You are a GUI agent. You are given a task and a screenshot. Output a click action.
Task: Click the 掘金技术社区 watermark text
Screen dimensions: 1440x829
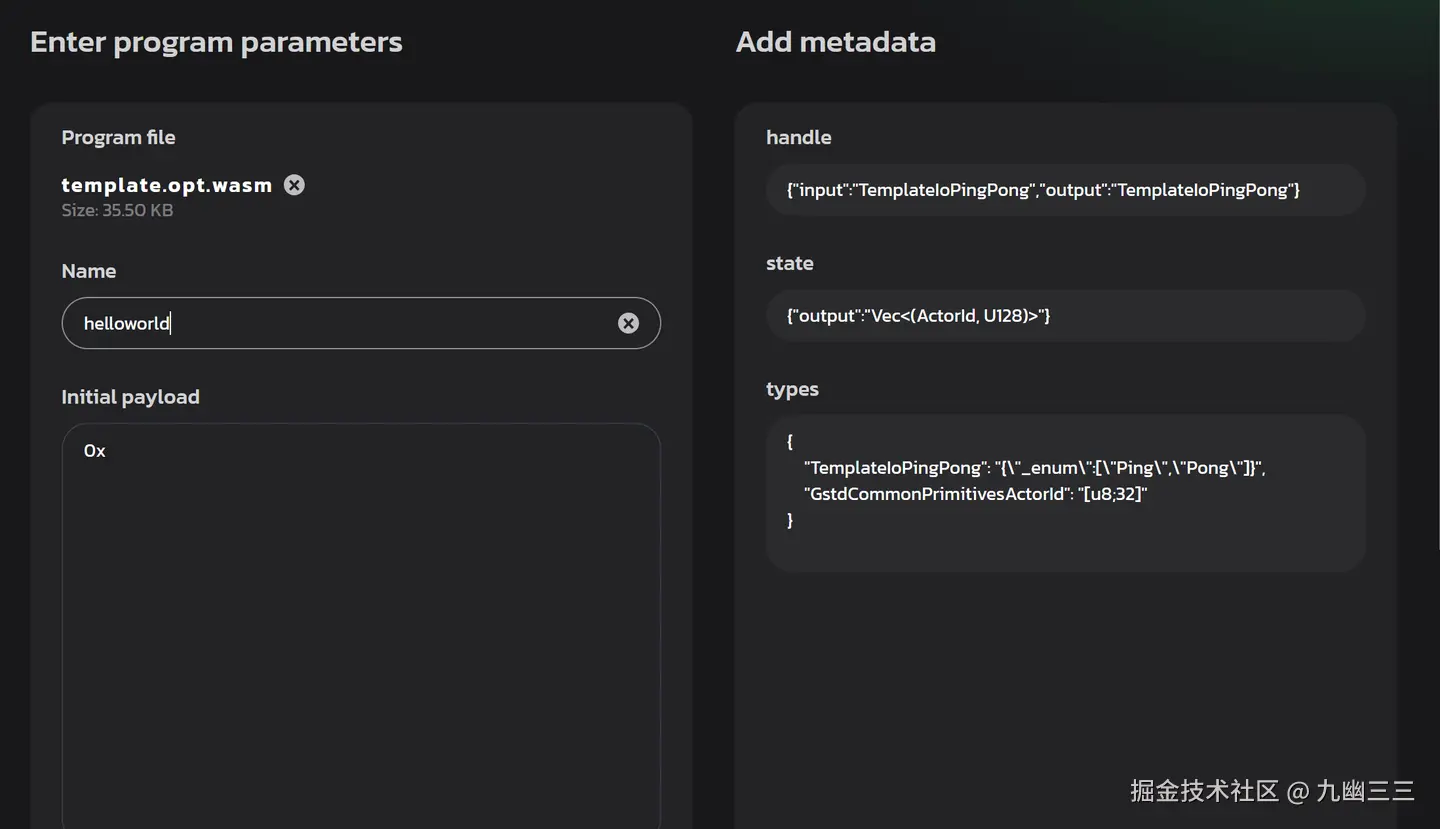(x=1204, y=791)
